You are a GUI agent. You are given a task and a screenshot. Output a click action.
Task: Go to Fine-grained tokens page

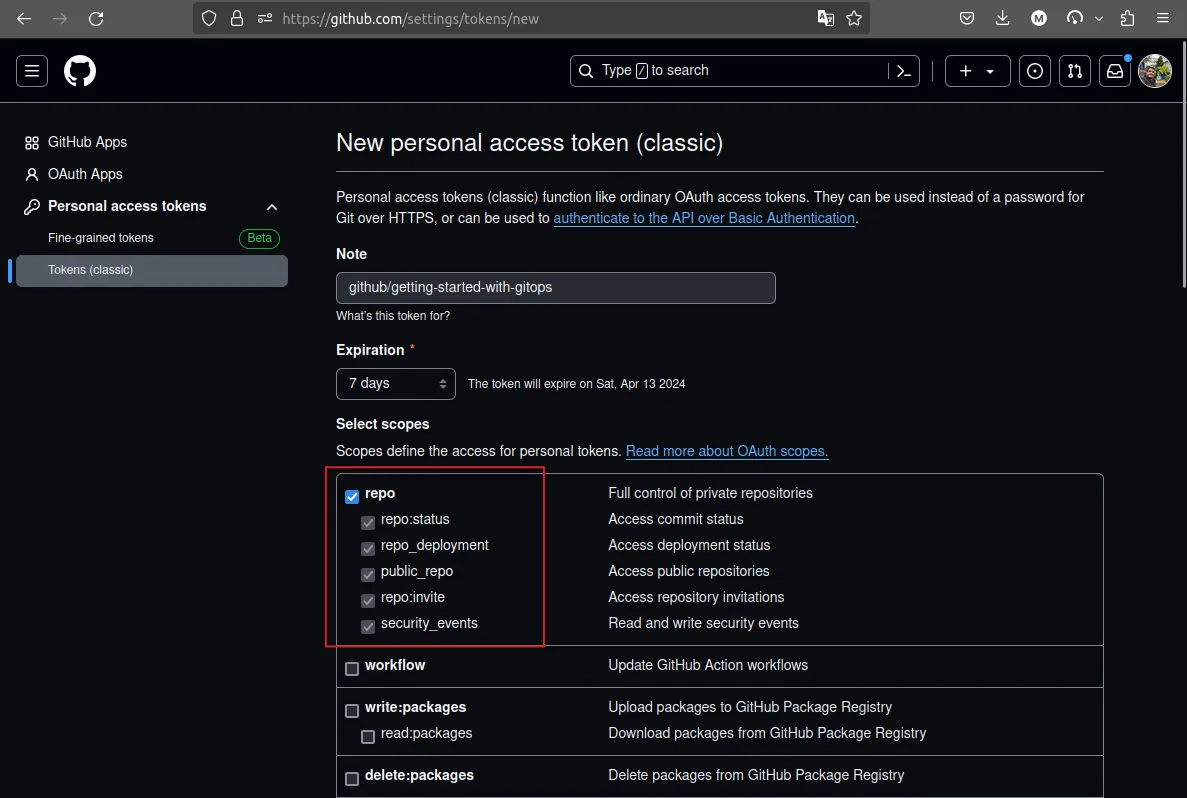point(101,238)
